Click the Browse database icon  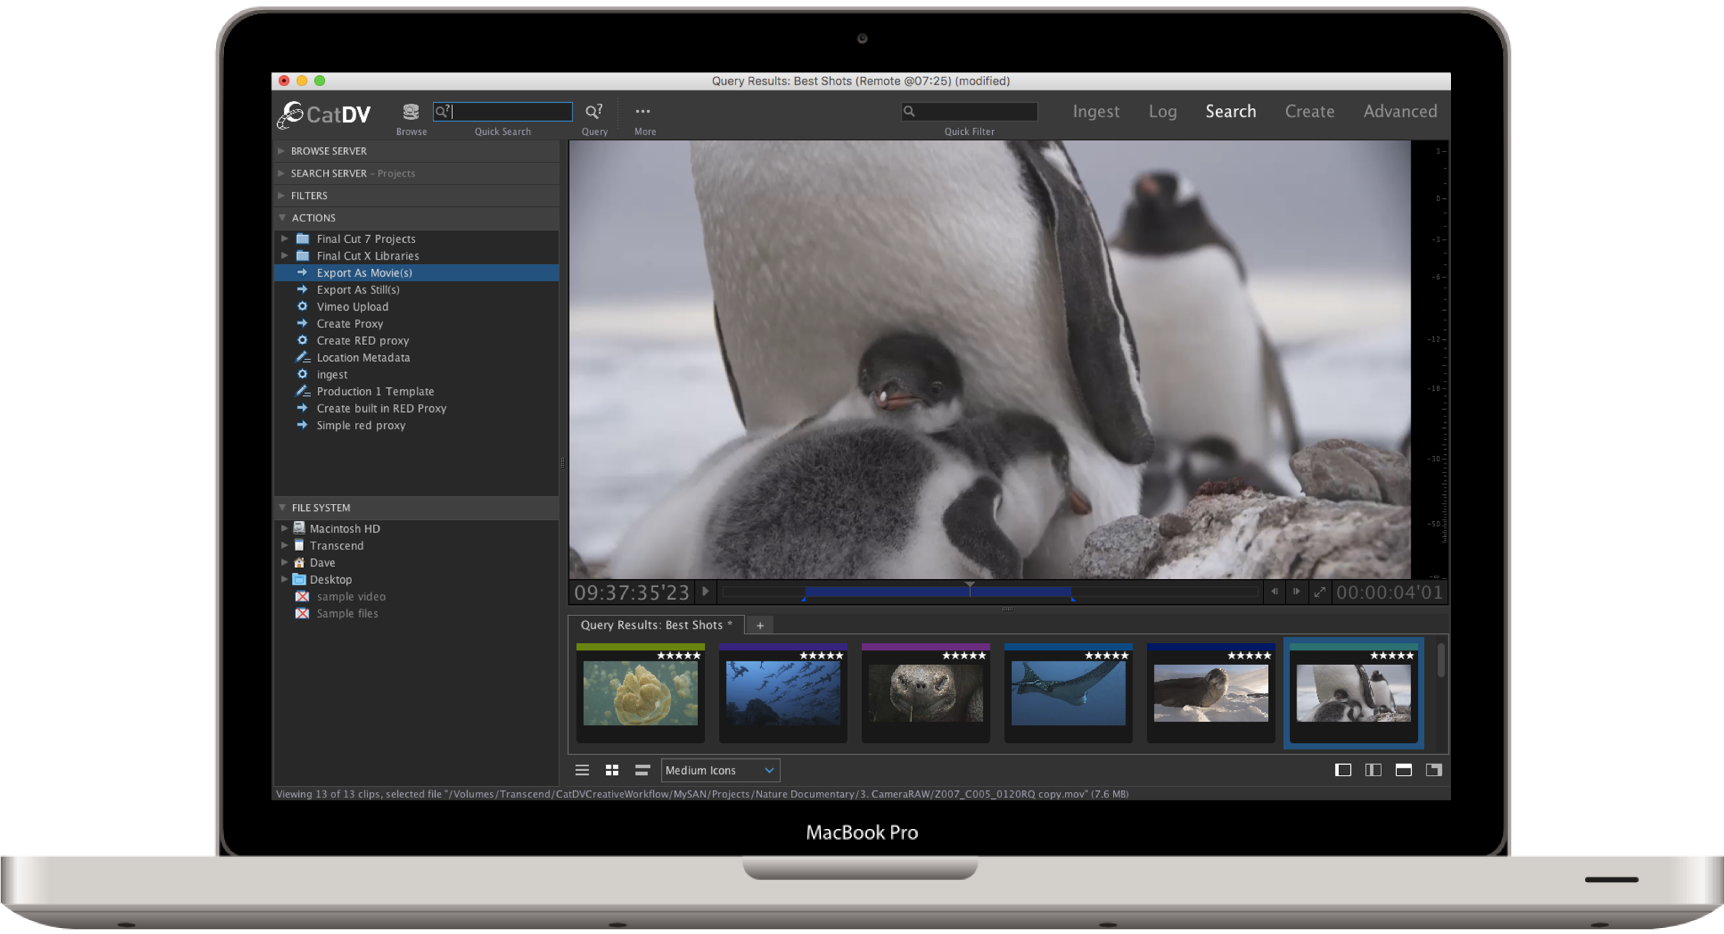click(410, 112)
